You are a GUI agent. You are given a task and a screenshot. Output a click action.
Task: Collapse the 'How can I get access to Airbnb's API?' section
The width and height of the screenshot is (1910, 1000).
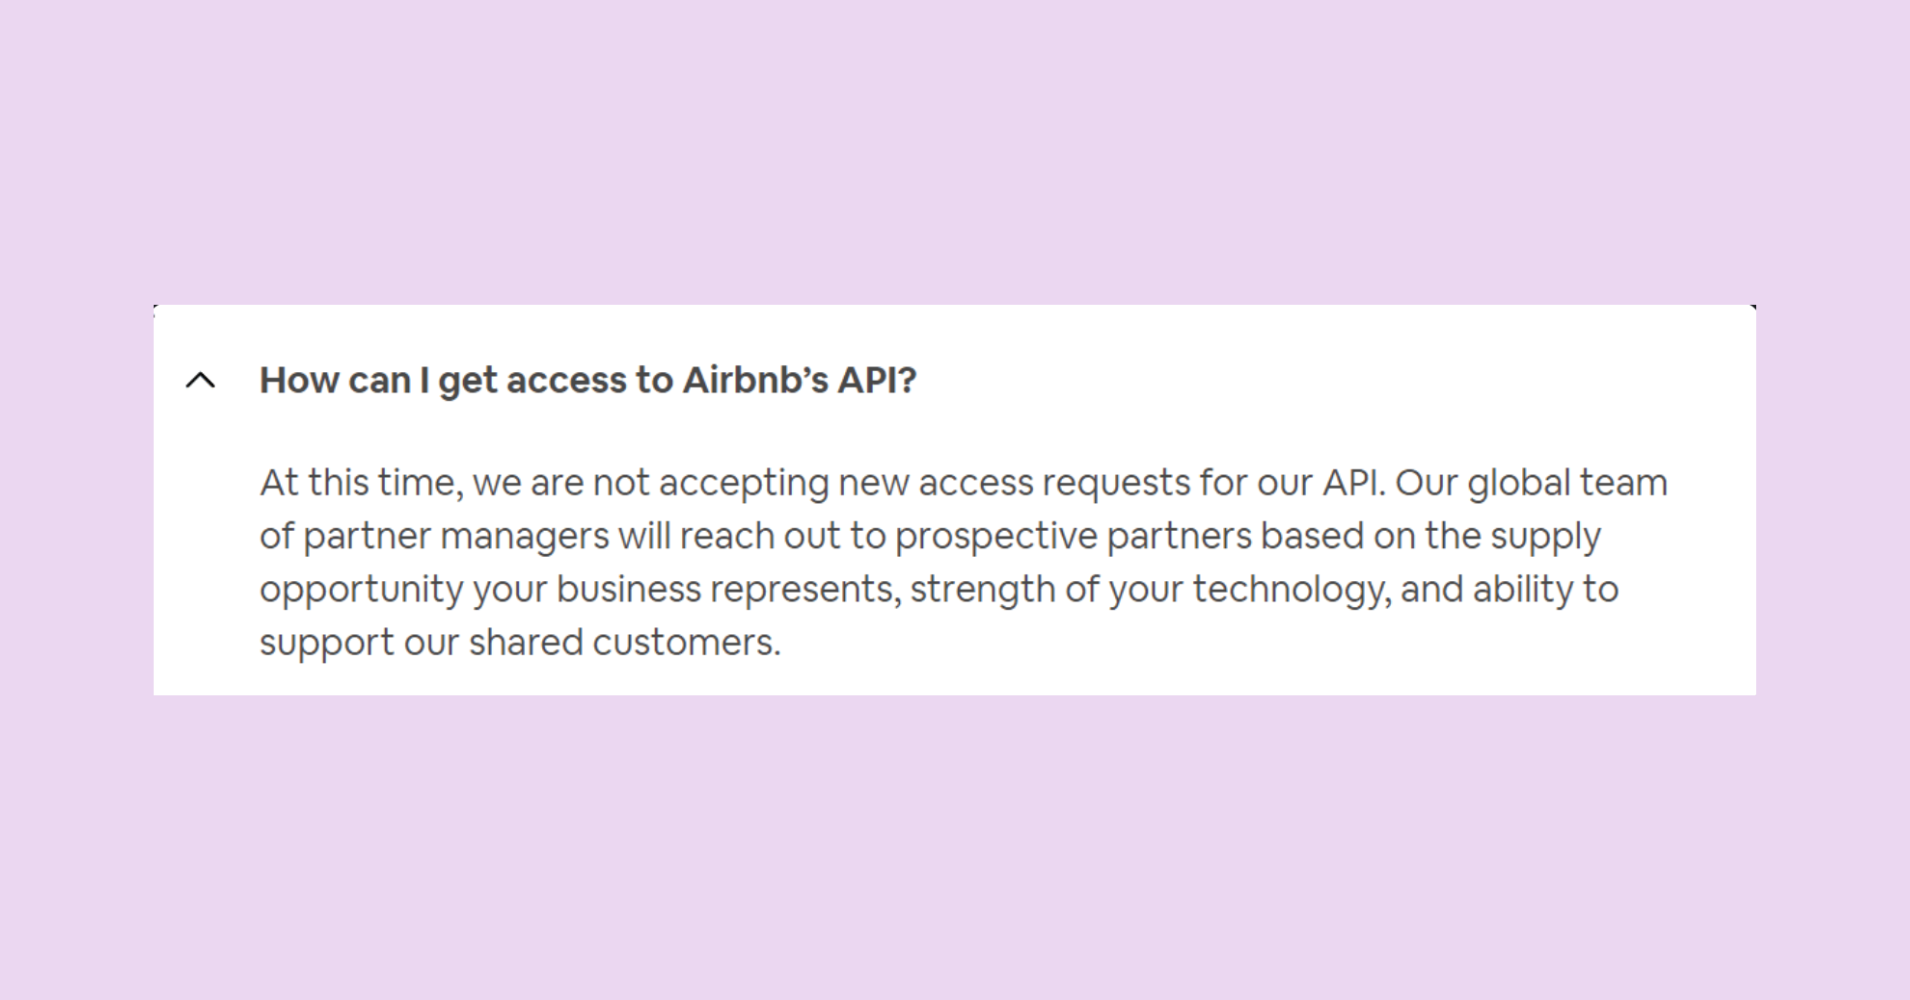(x=200, y=380)
